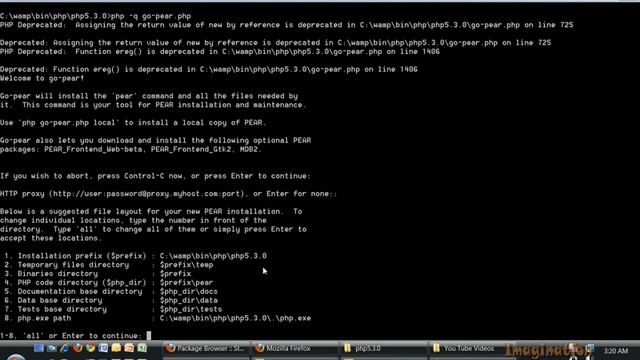Click the '$prefix\temp' value
Image resolution: width=640 pixels, height=360 pixels.
[x=187, y=265]
